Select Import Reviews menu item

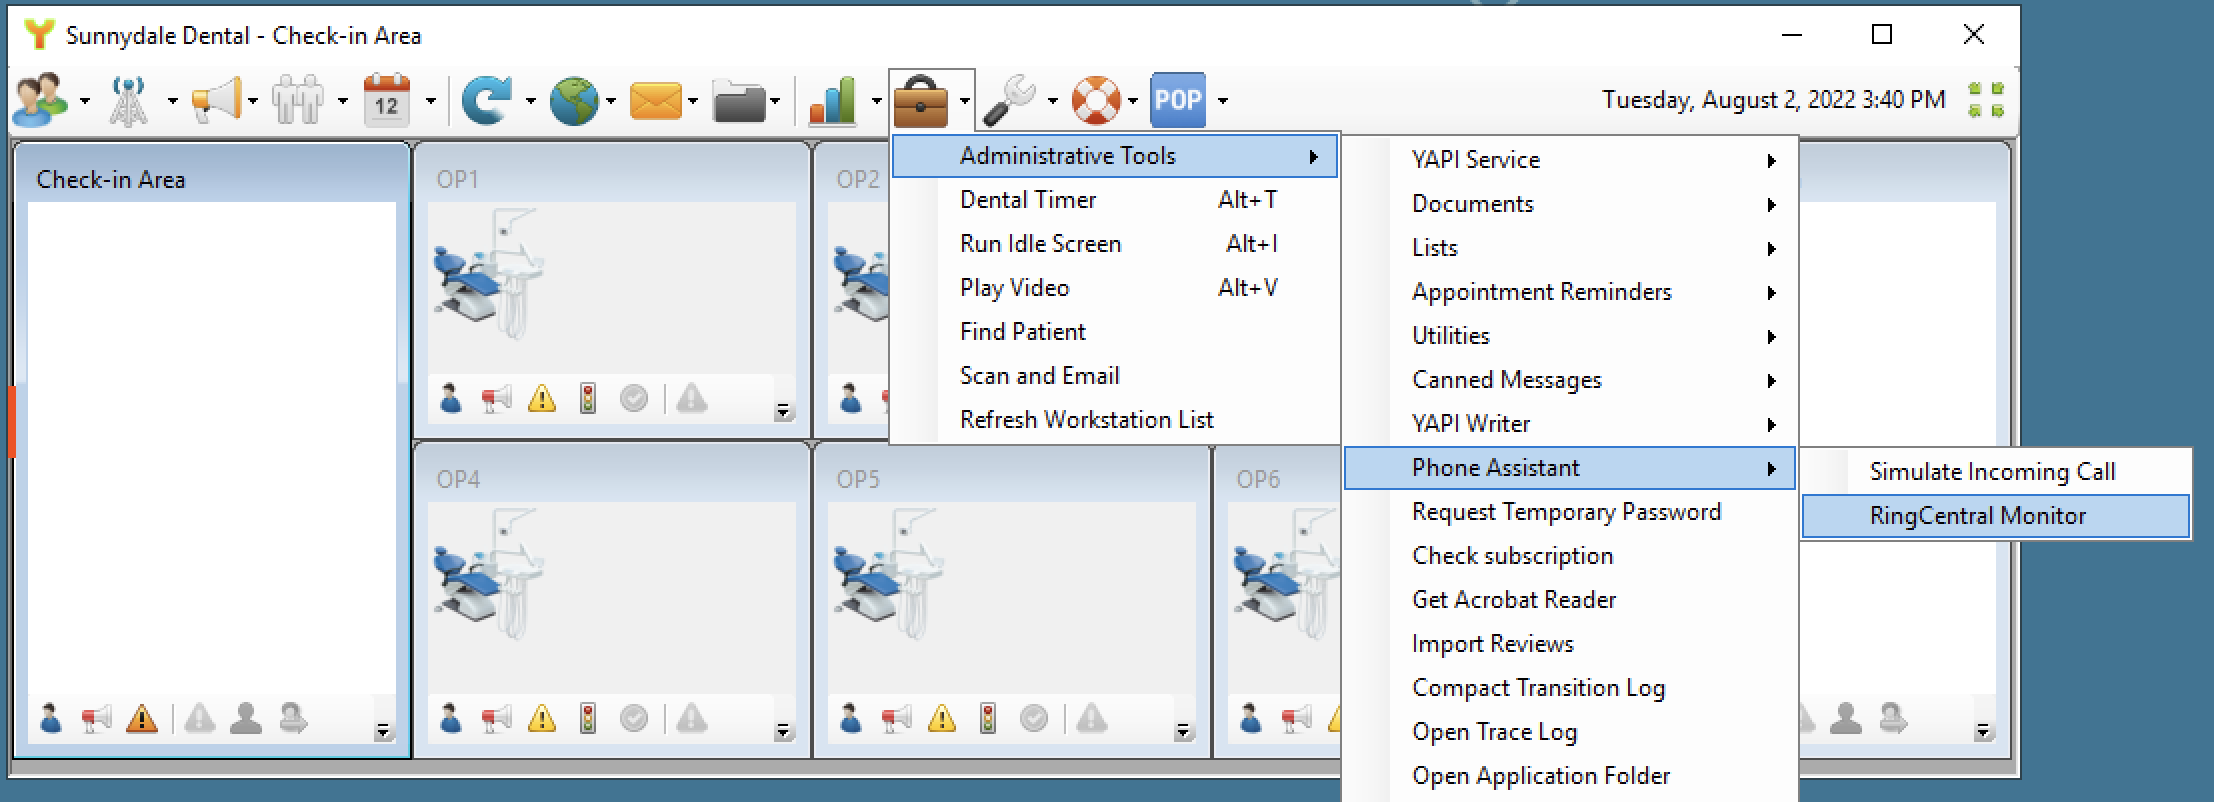point(1570,644)
